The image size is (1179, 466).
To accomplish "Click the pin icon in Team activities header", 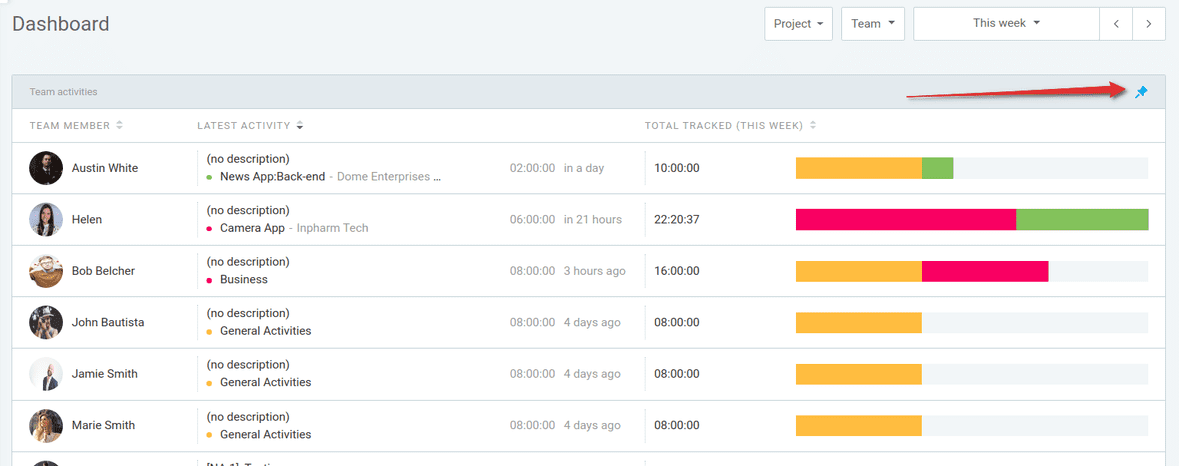I will [1141, 92].
